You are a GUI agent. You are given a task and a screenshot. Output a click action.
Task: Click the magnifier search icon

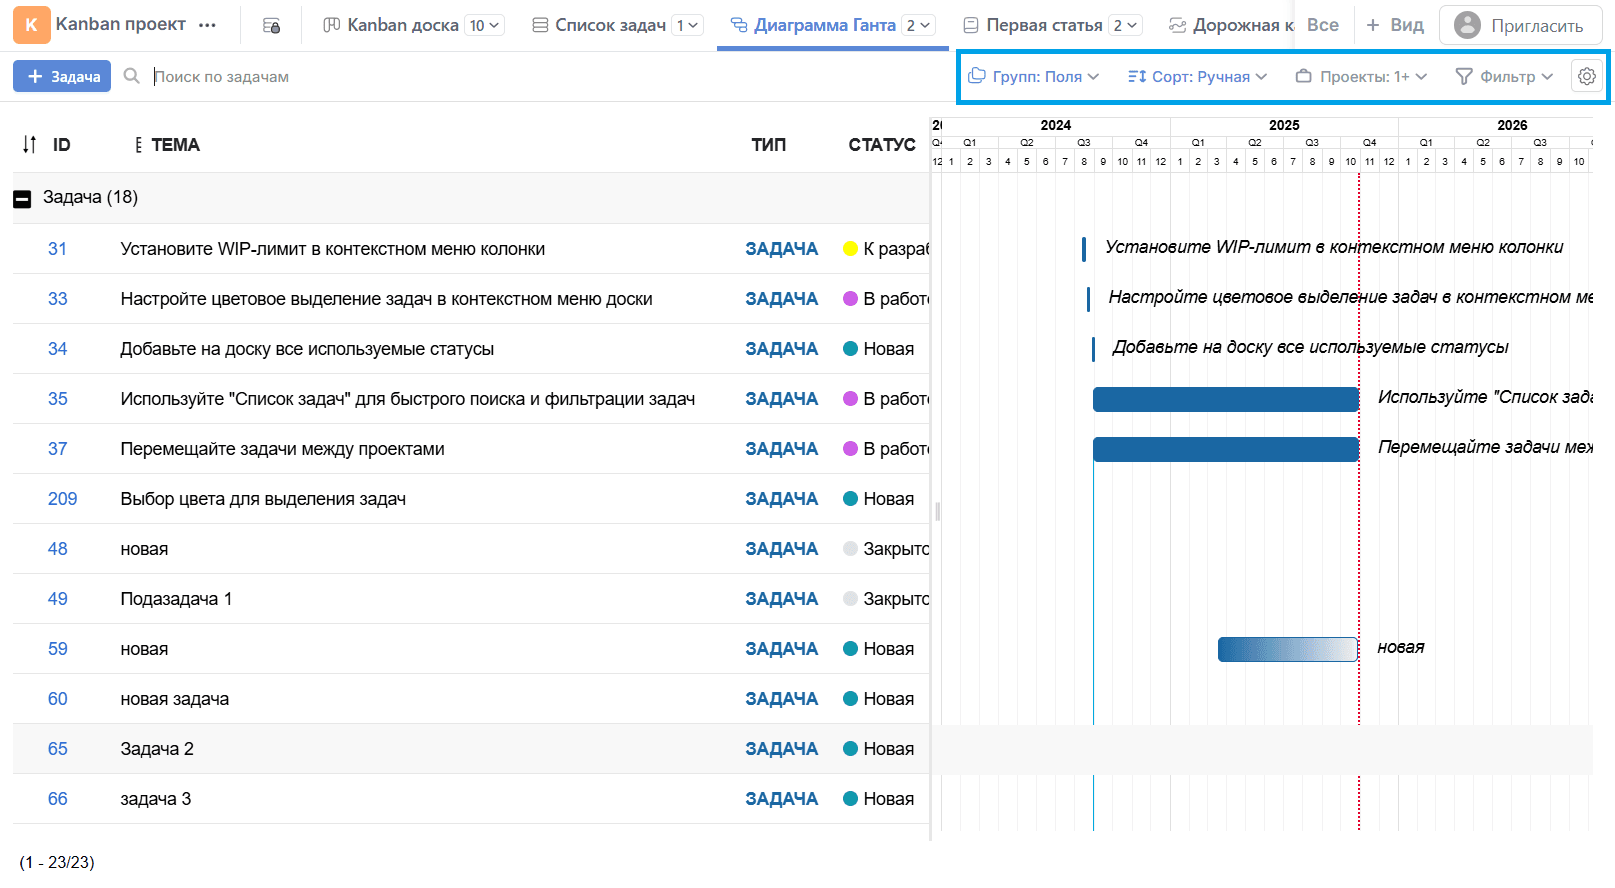click(x=131, y=76)
